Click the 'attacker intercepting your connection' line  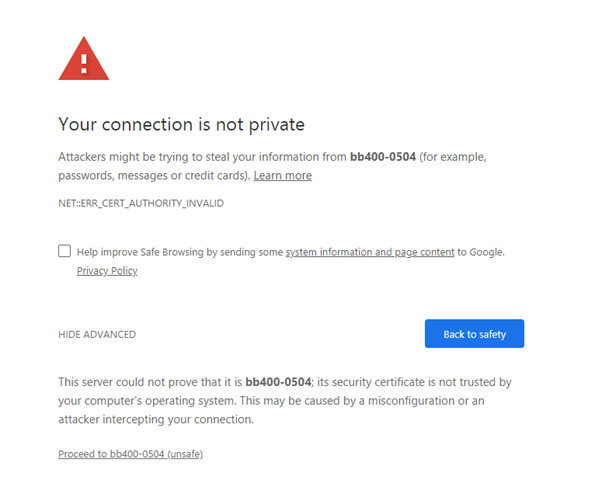156,420
